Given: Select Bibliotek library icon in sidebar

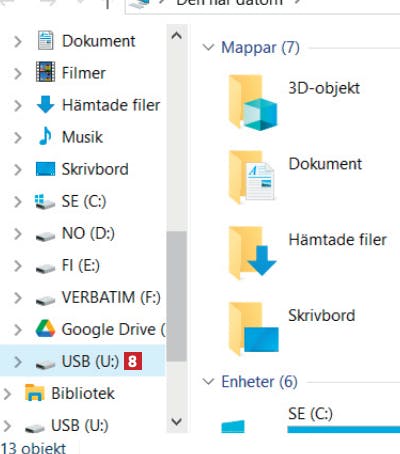Looking at the screenshot, I should [34, 393].
